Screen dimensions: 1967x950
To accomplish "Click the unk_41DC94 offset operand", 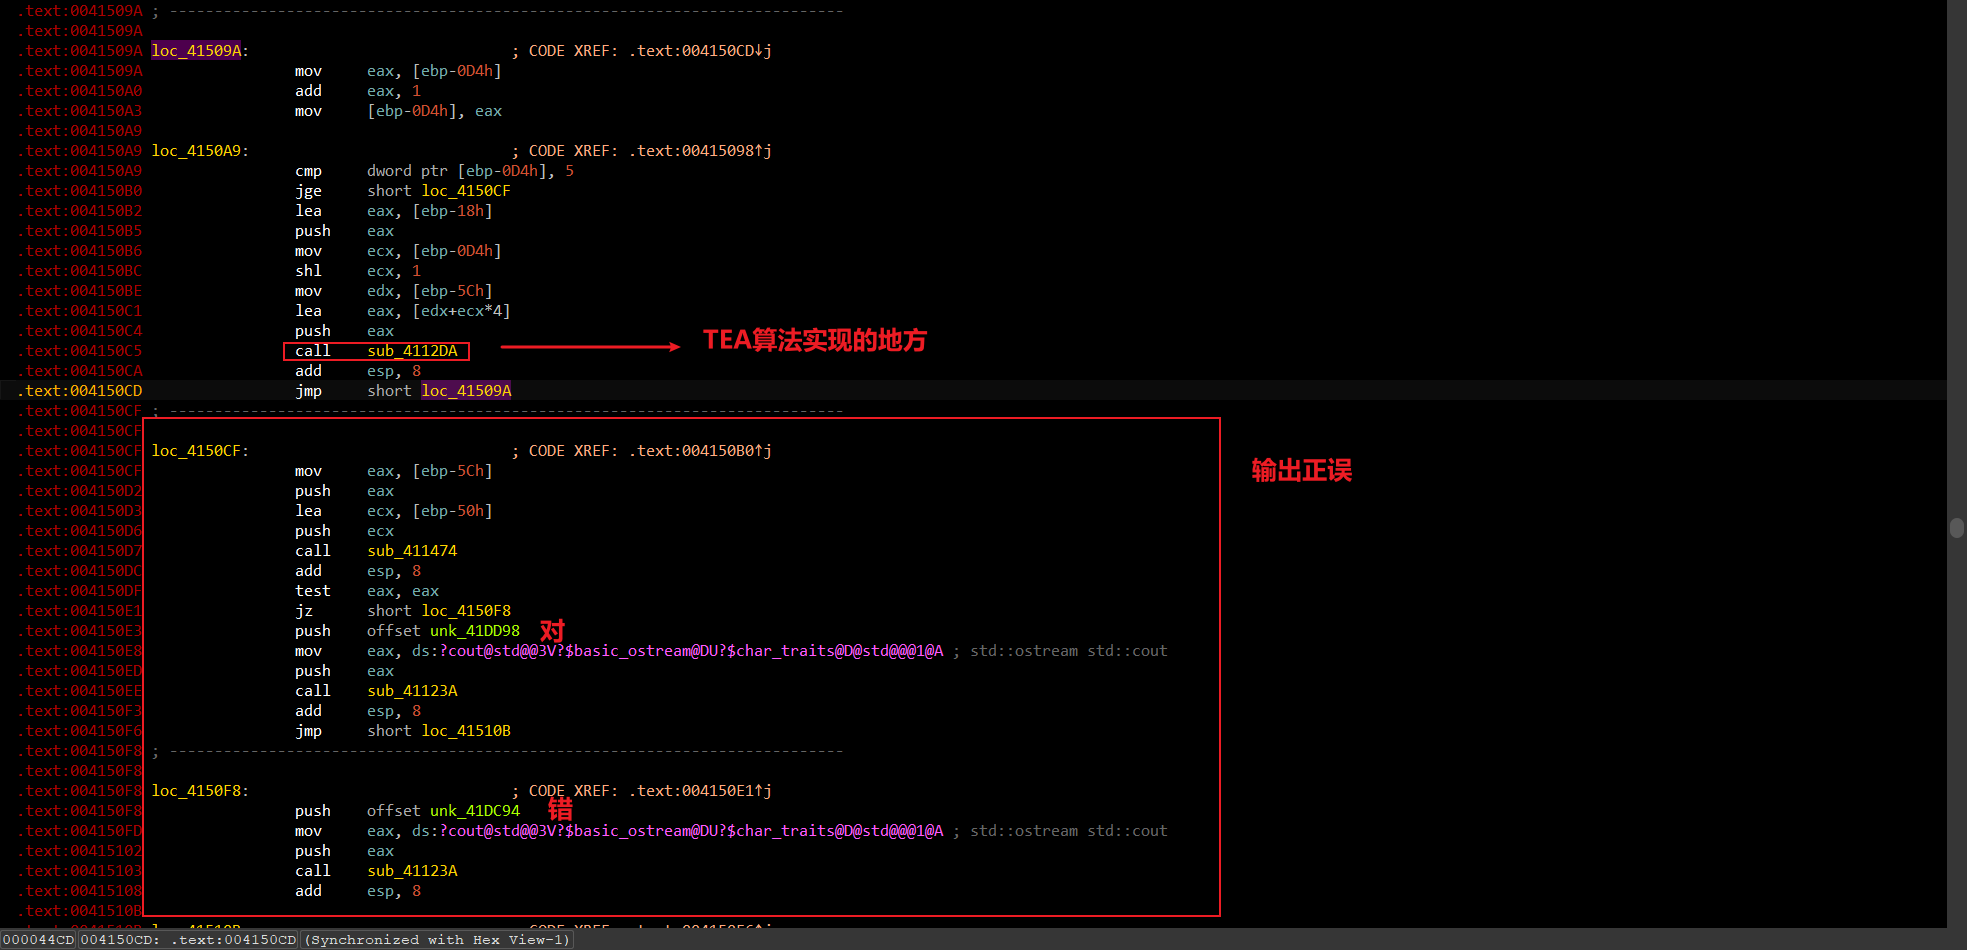I will pos(475,811).
